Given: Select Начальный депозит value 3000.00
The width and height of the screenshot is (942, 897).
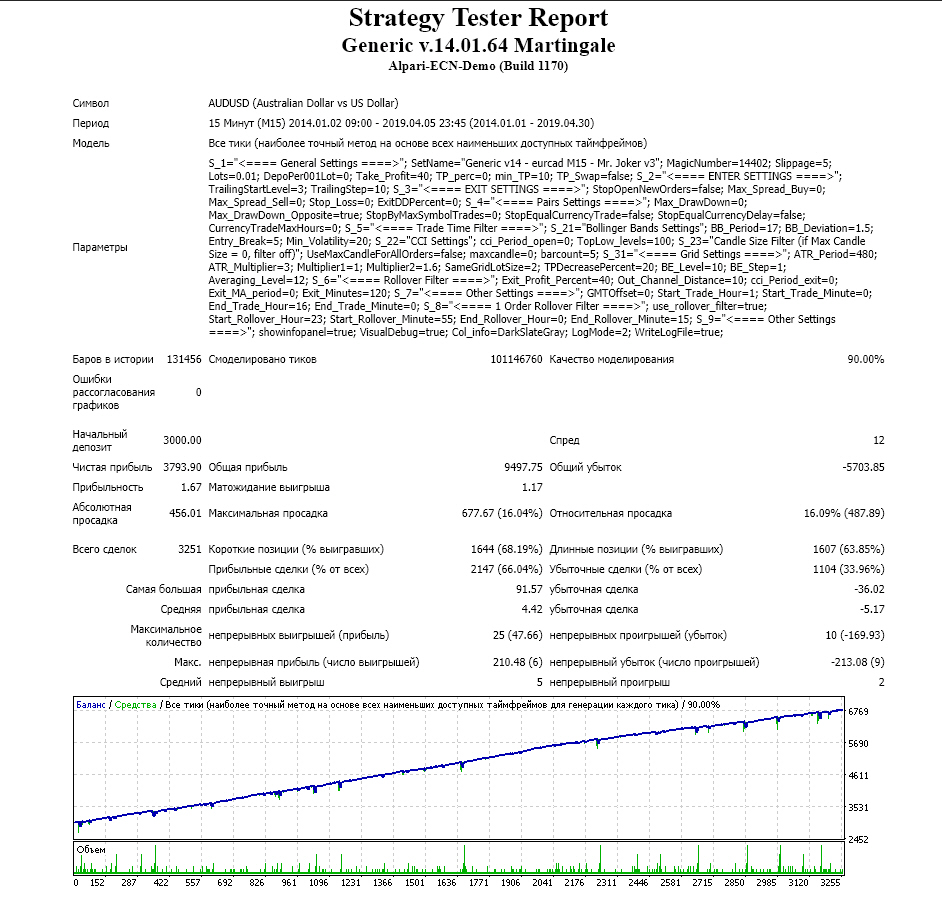Looking at the screenshot, I should click(x=182, y=440).
